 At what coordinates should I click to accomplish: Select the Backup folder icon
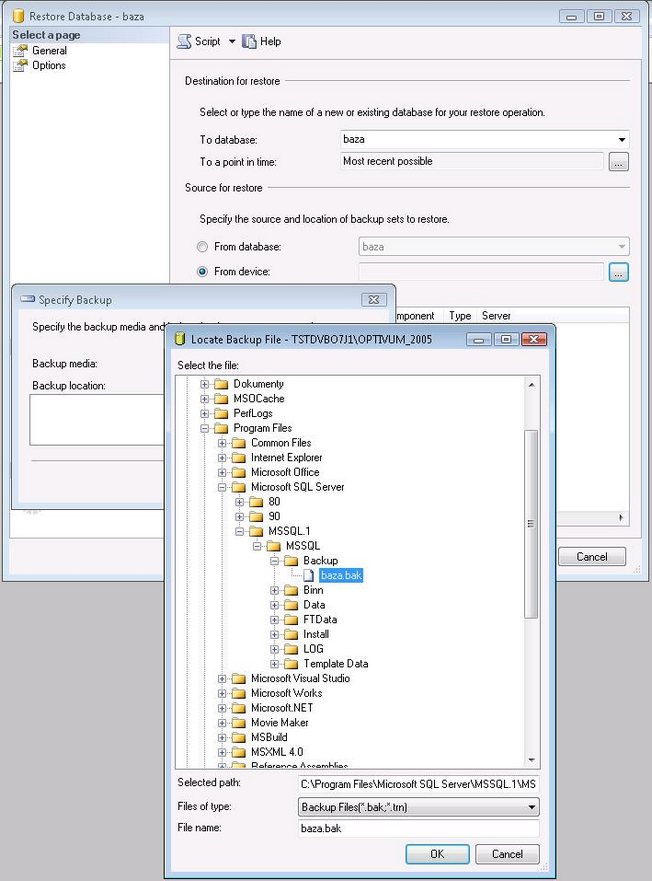pos(291,560)
